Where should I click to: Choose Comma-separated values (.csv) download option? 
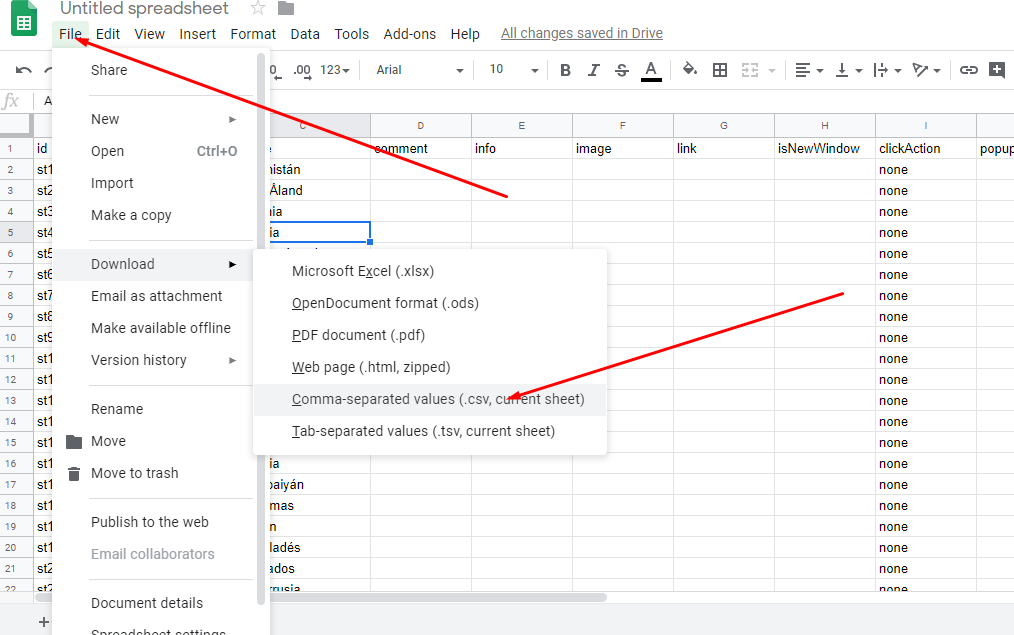[x=438, y=399]
